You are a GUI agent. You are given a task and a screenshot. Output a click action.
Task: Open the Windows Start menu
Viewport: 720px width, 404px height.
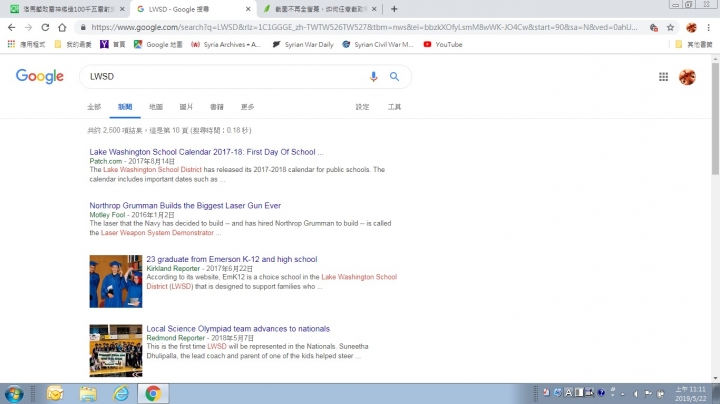(x=14, y=394)
